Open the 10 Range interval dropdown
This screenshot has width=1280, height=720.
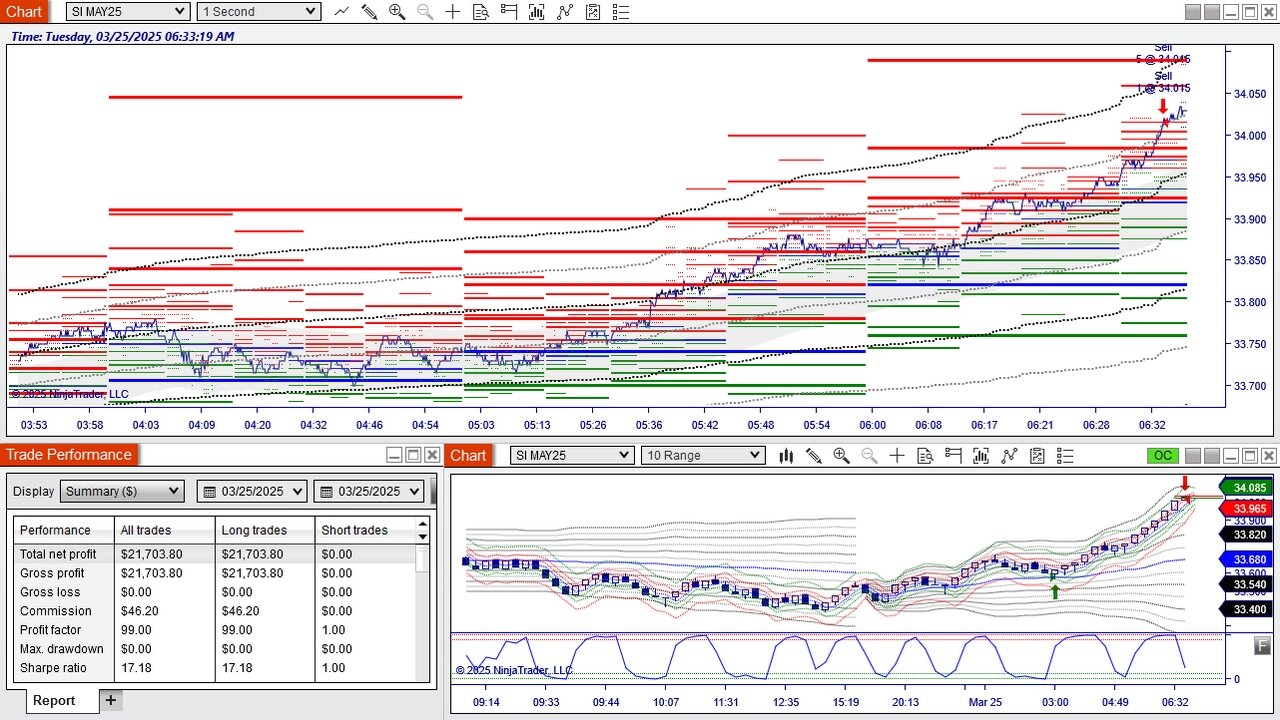point(703,456)
